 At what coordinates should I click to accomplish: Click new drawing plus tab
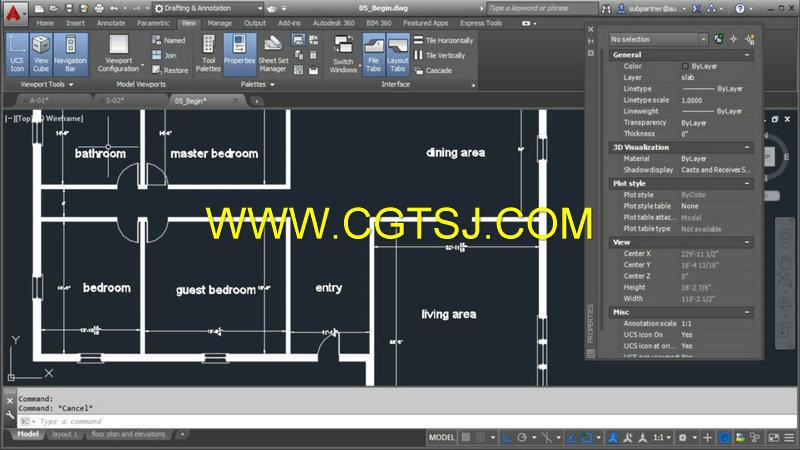(x=256, y=101)
